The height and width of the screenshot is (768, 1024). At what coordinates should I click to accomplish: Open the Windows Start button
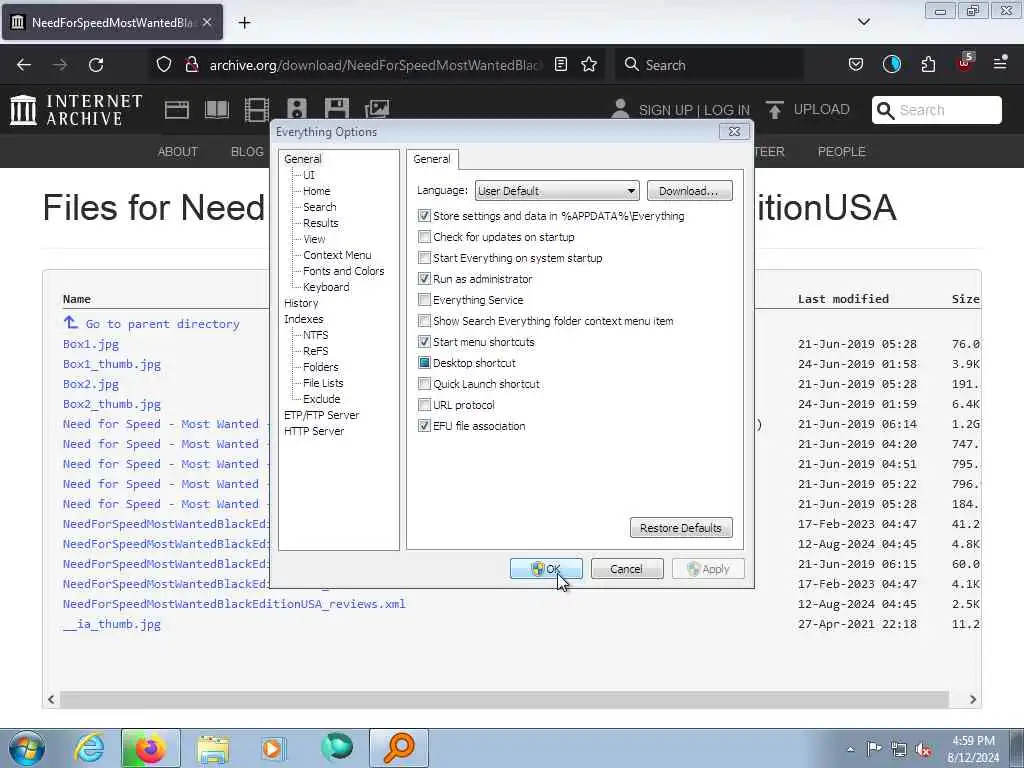[27, 748]
